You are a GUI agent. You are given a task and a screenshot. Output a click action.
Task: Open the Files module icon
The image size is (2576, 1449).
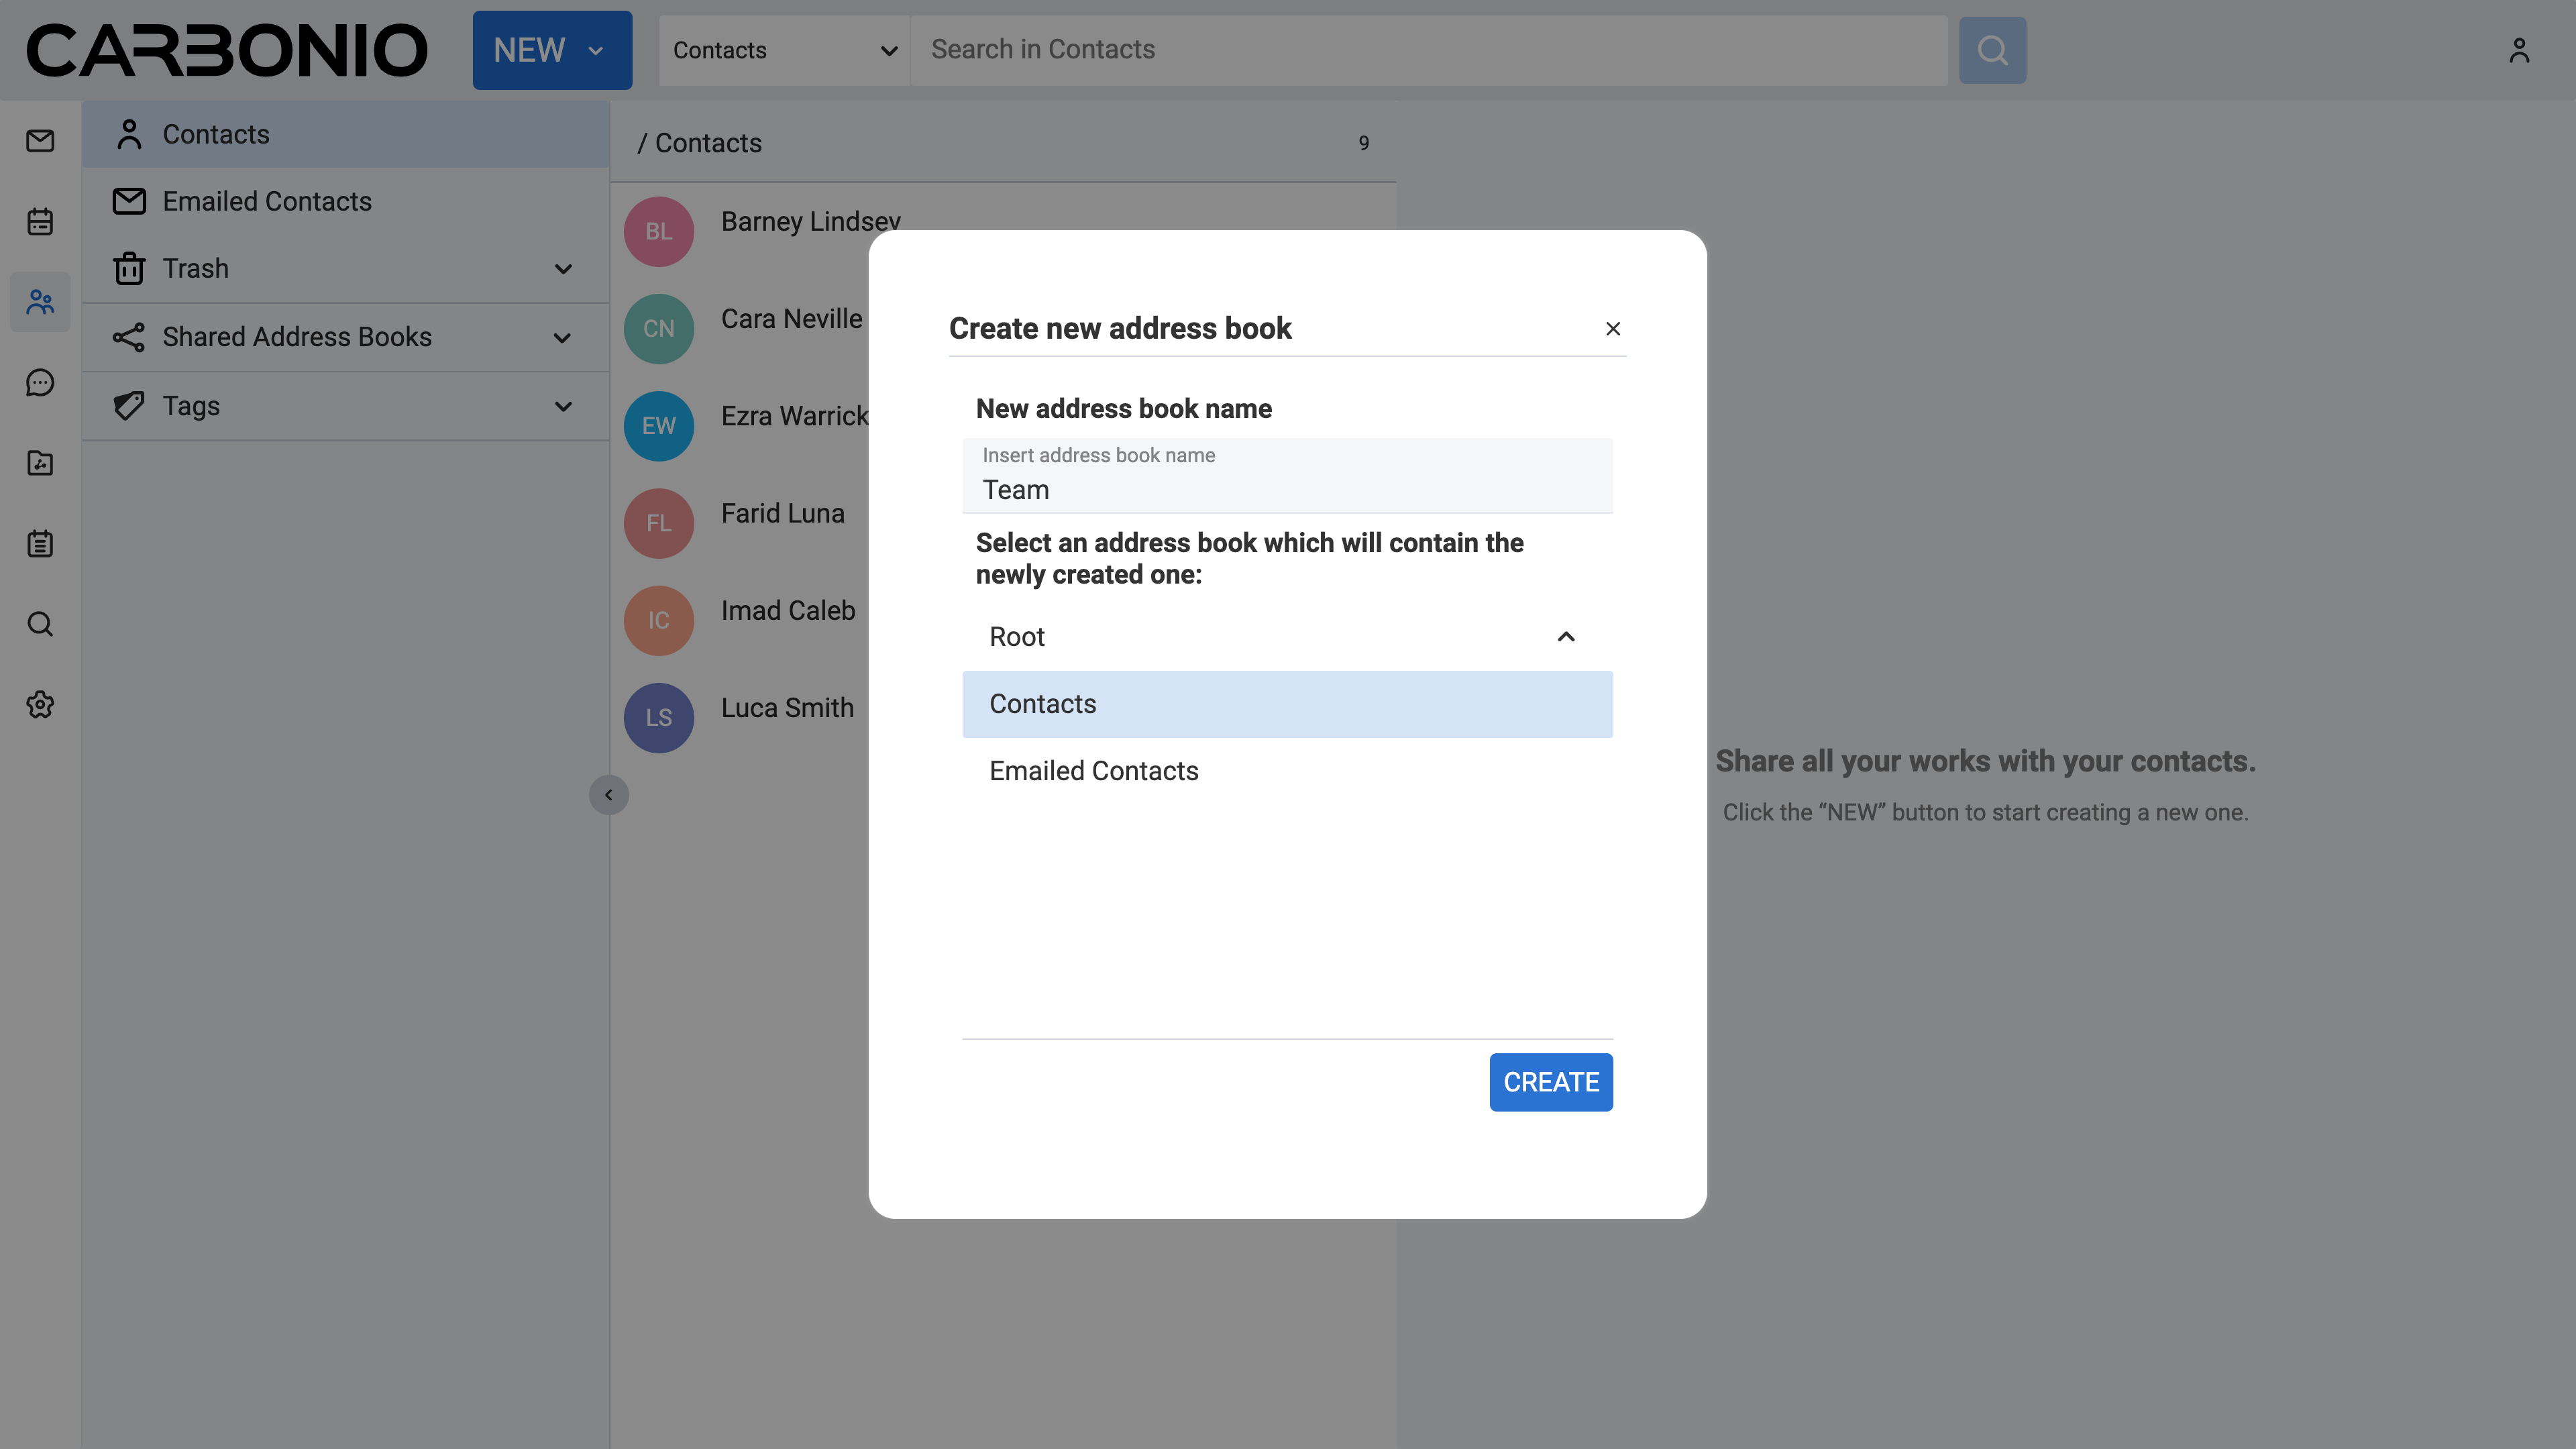coord(40,463)
